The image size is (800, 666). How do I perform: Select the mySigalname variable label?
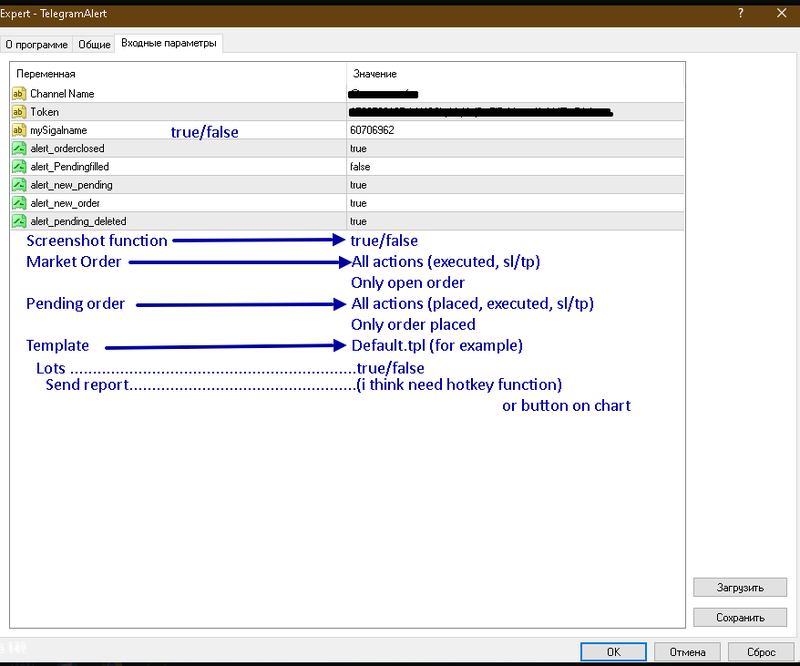(59, 130)
